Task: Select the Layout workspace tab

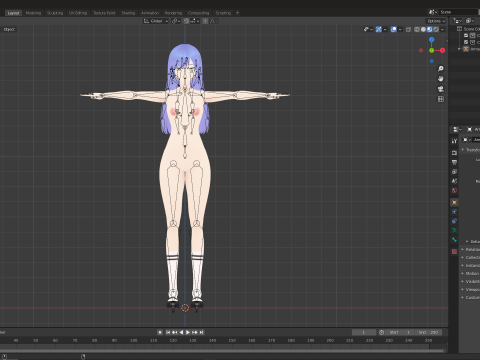Action: point(13,13)
